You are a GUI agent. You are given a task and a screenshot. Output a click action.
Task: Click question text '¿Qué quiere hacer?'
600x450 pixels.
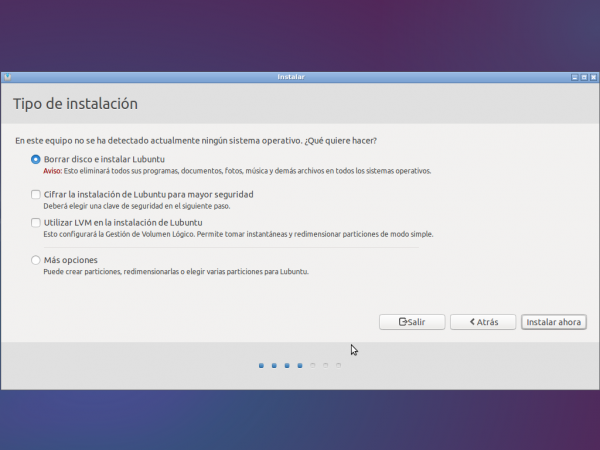click(x=341, y=141)
